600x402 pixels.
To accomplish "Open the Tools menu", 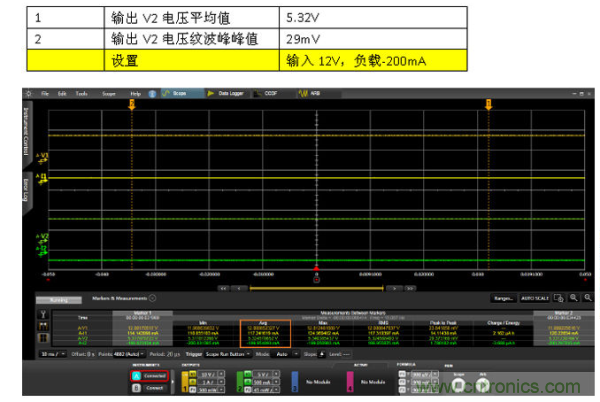I will tap(82, 92).
